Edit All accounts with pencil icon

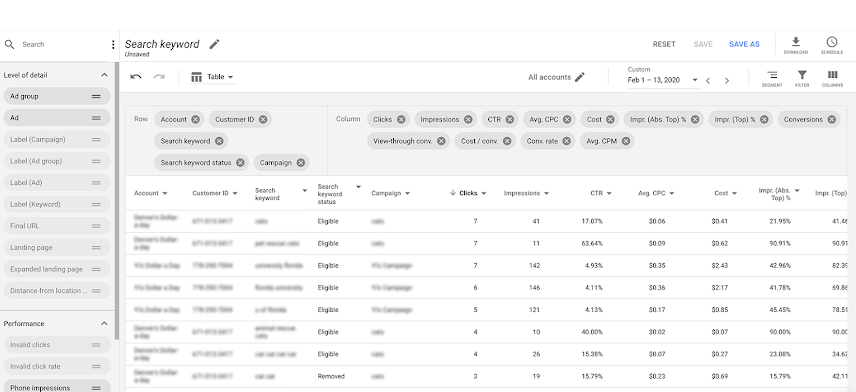580,77
